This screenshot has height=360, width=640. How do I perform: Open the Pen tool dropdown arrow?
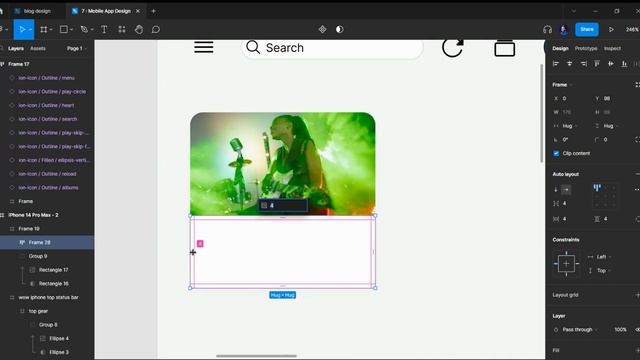pyautogui.click(x=91, y=30)
